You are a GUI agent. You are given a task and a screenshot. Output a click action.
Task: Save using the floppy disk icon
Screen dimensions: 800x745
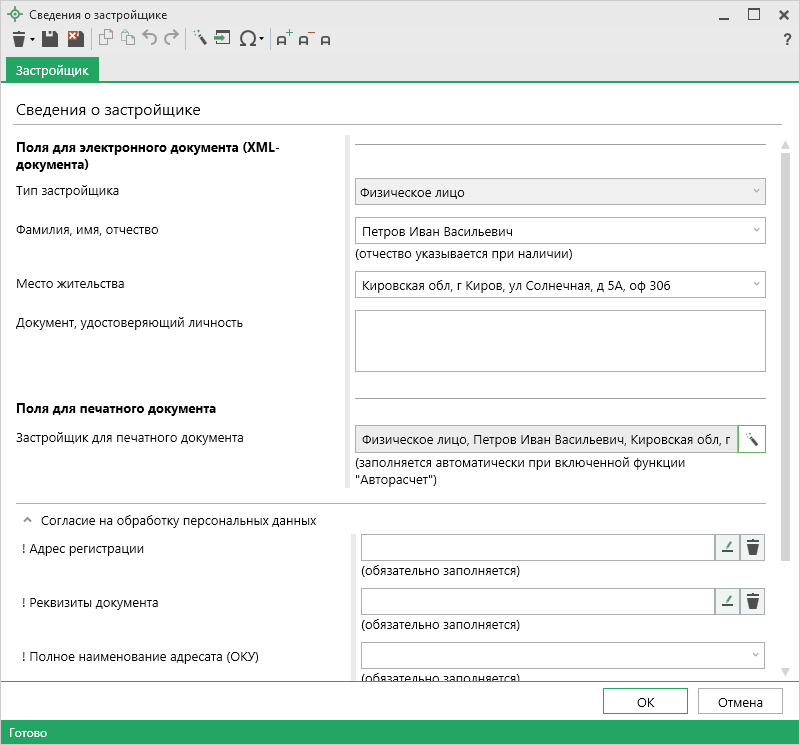click(50, 39)
